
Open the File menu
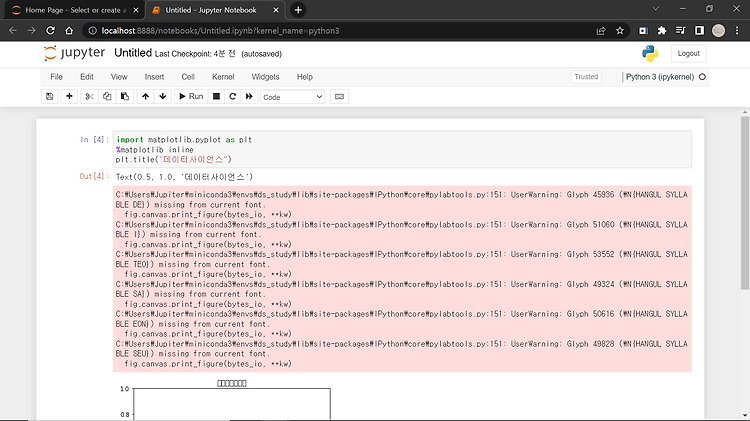click(x=56, y=77)
